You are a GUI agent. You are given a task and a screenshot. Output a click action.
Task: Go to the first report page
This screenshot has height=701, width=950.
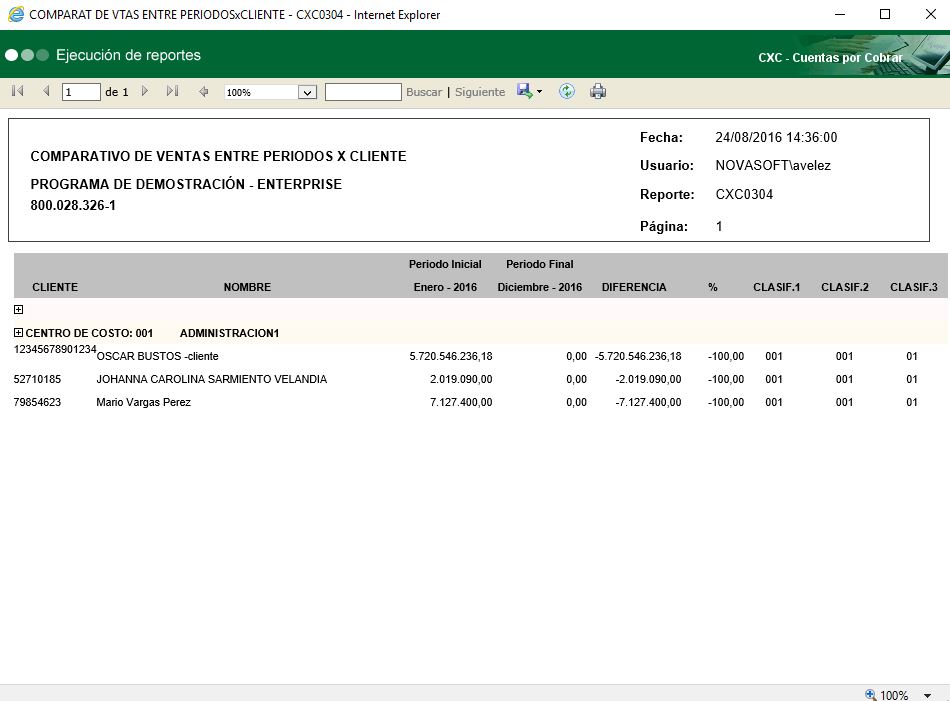pyautogui.click(x=18, y=91)
